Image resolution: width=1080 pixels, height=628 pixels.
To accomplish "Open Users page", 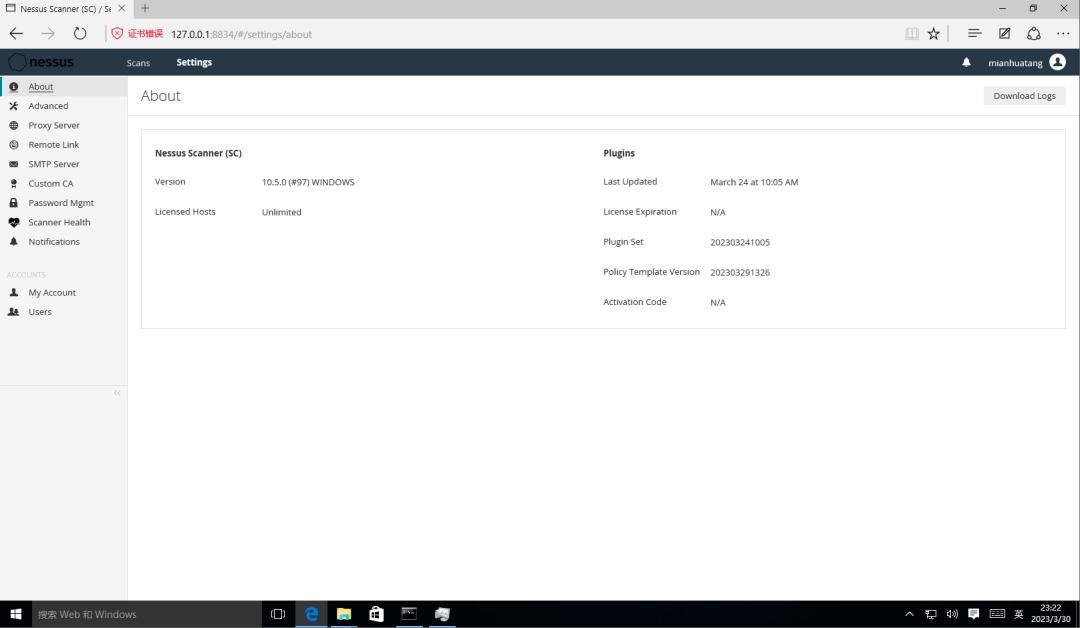I will coord(40,312).
